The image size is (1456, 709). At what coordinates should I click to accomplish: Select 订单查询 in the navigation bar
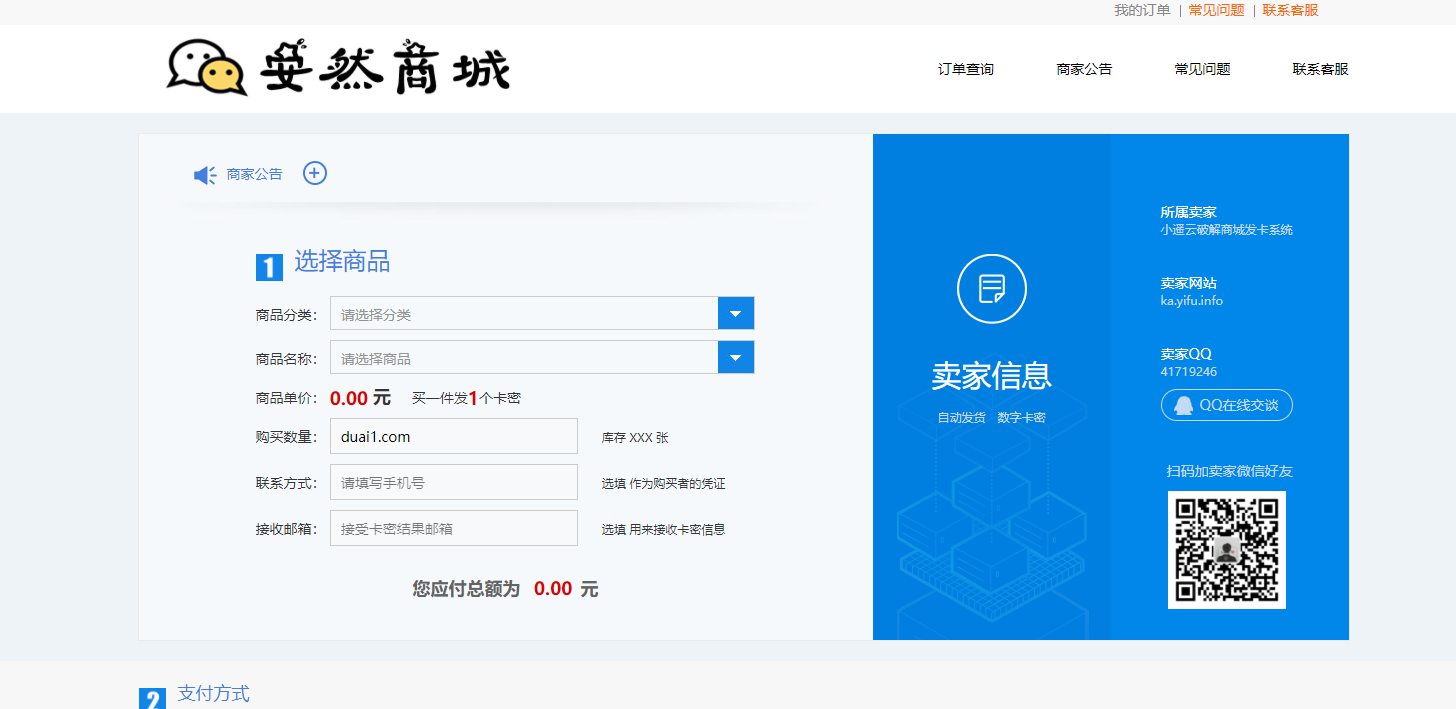(964, 68)
